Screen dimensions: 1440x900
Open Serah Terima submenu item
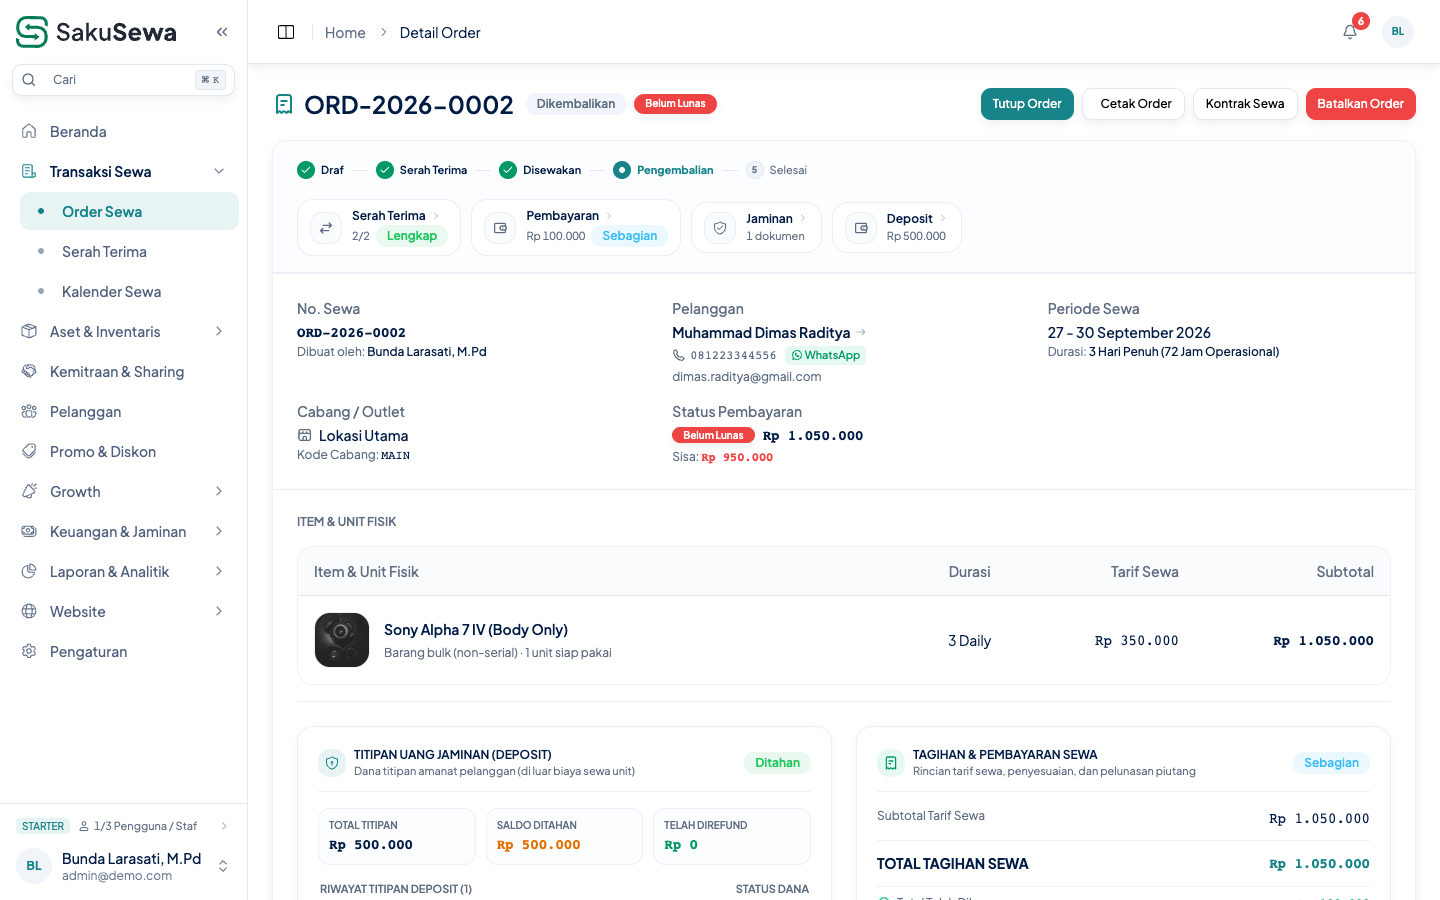(x=129, y=251)
